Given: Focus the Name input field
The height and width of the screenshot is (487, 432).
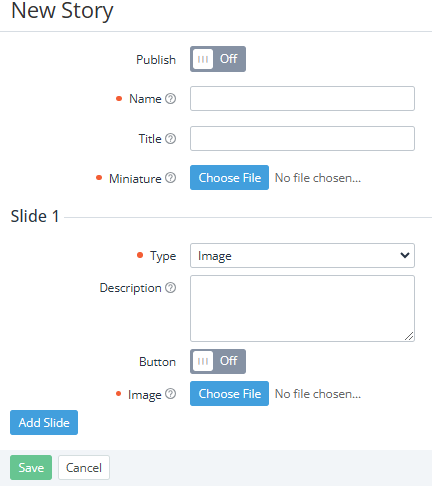Looking at the screenshot, I should point(302,99).
